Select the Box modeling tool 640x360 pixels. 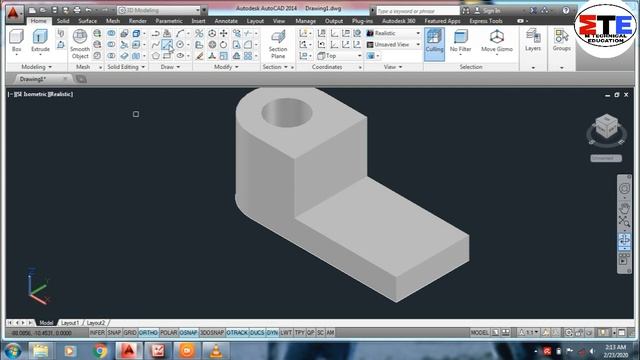coord(16,41)
